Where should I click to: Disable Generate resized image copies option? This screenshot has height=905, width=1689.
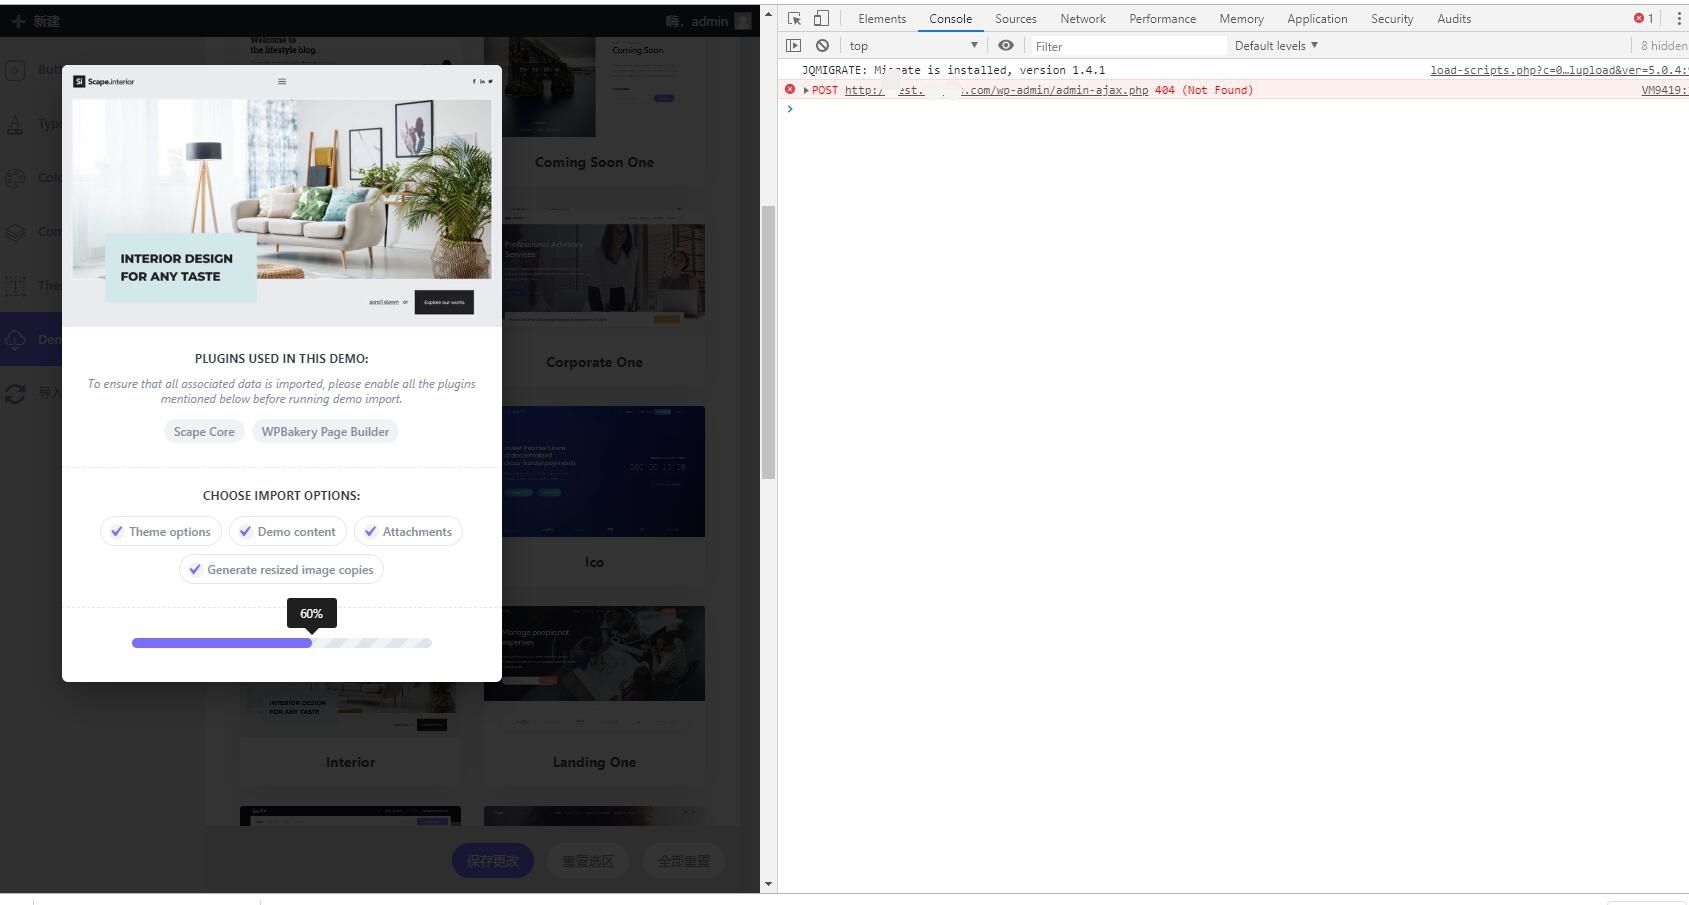[x=196, y=570]
